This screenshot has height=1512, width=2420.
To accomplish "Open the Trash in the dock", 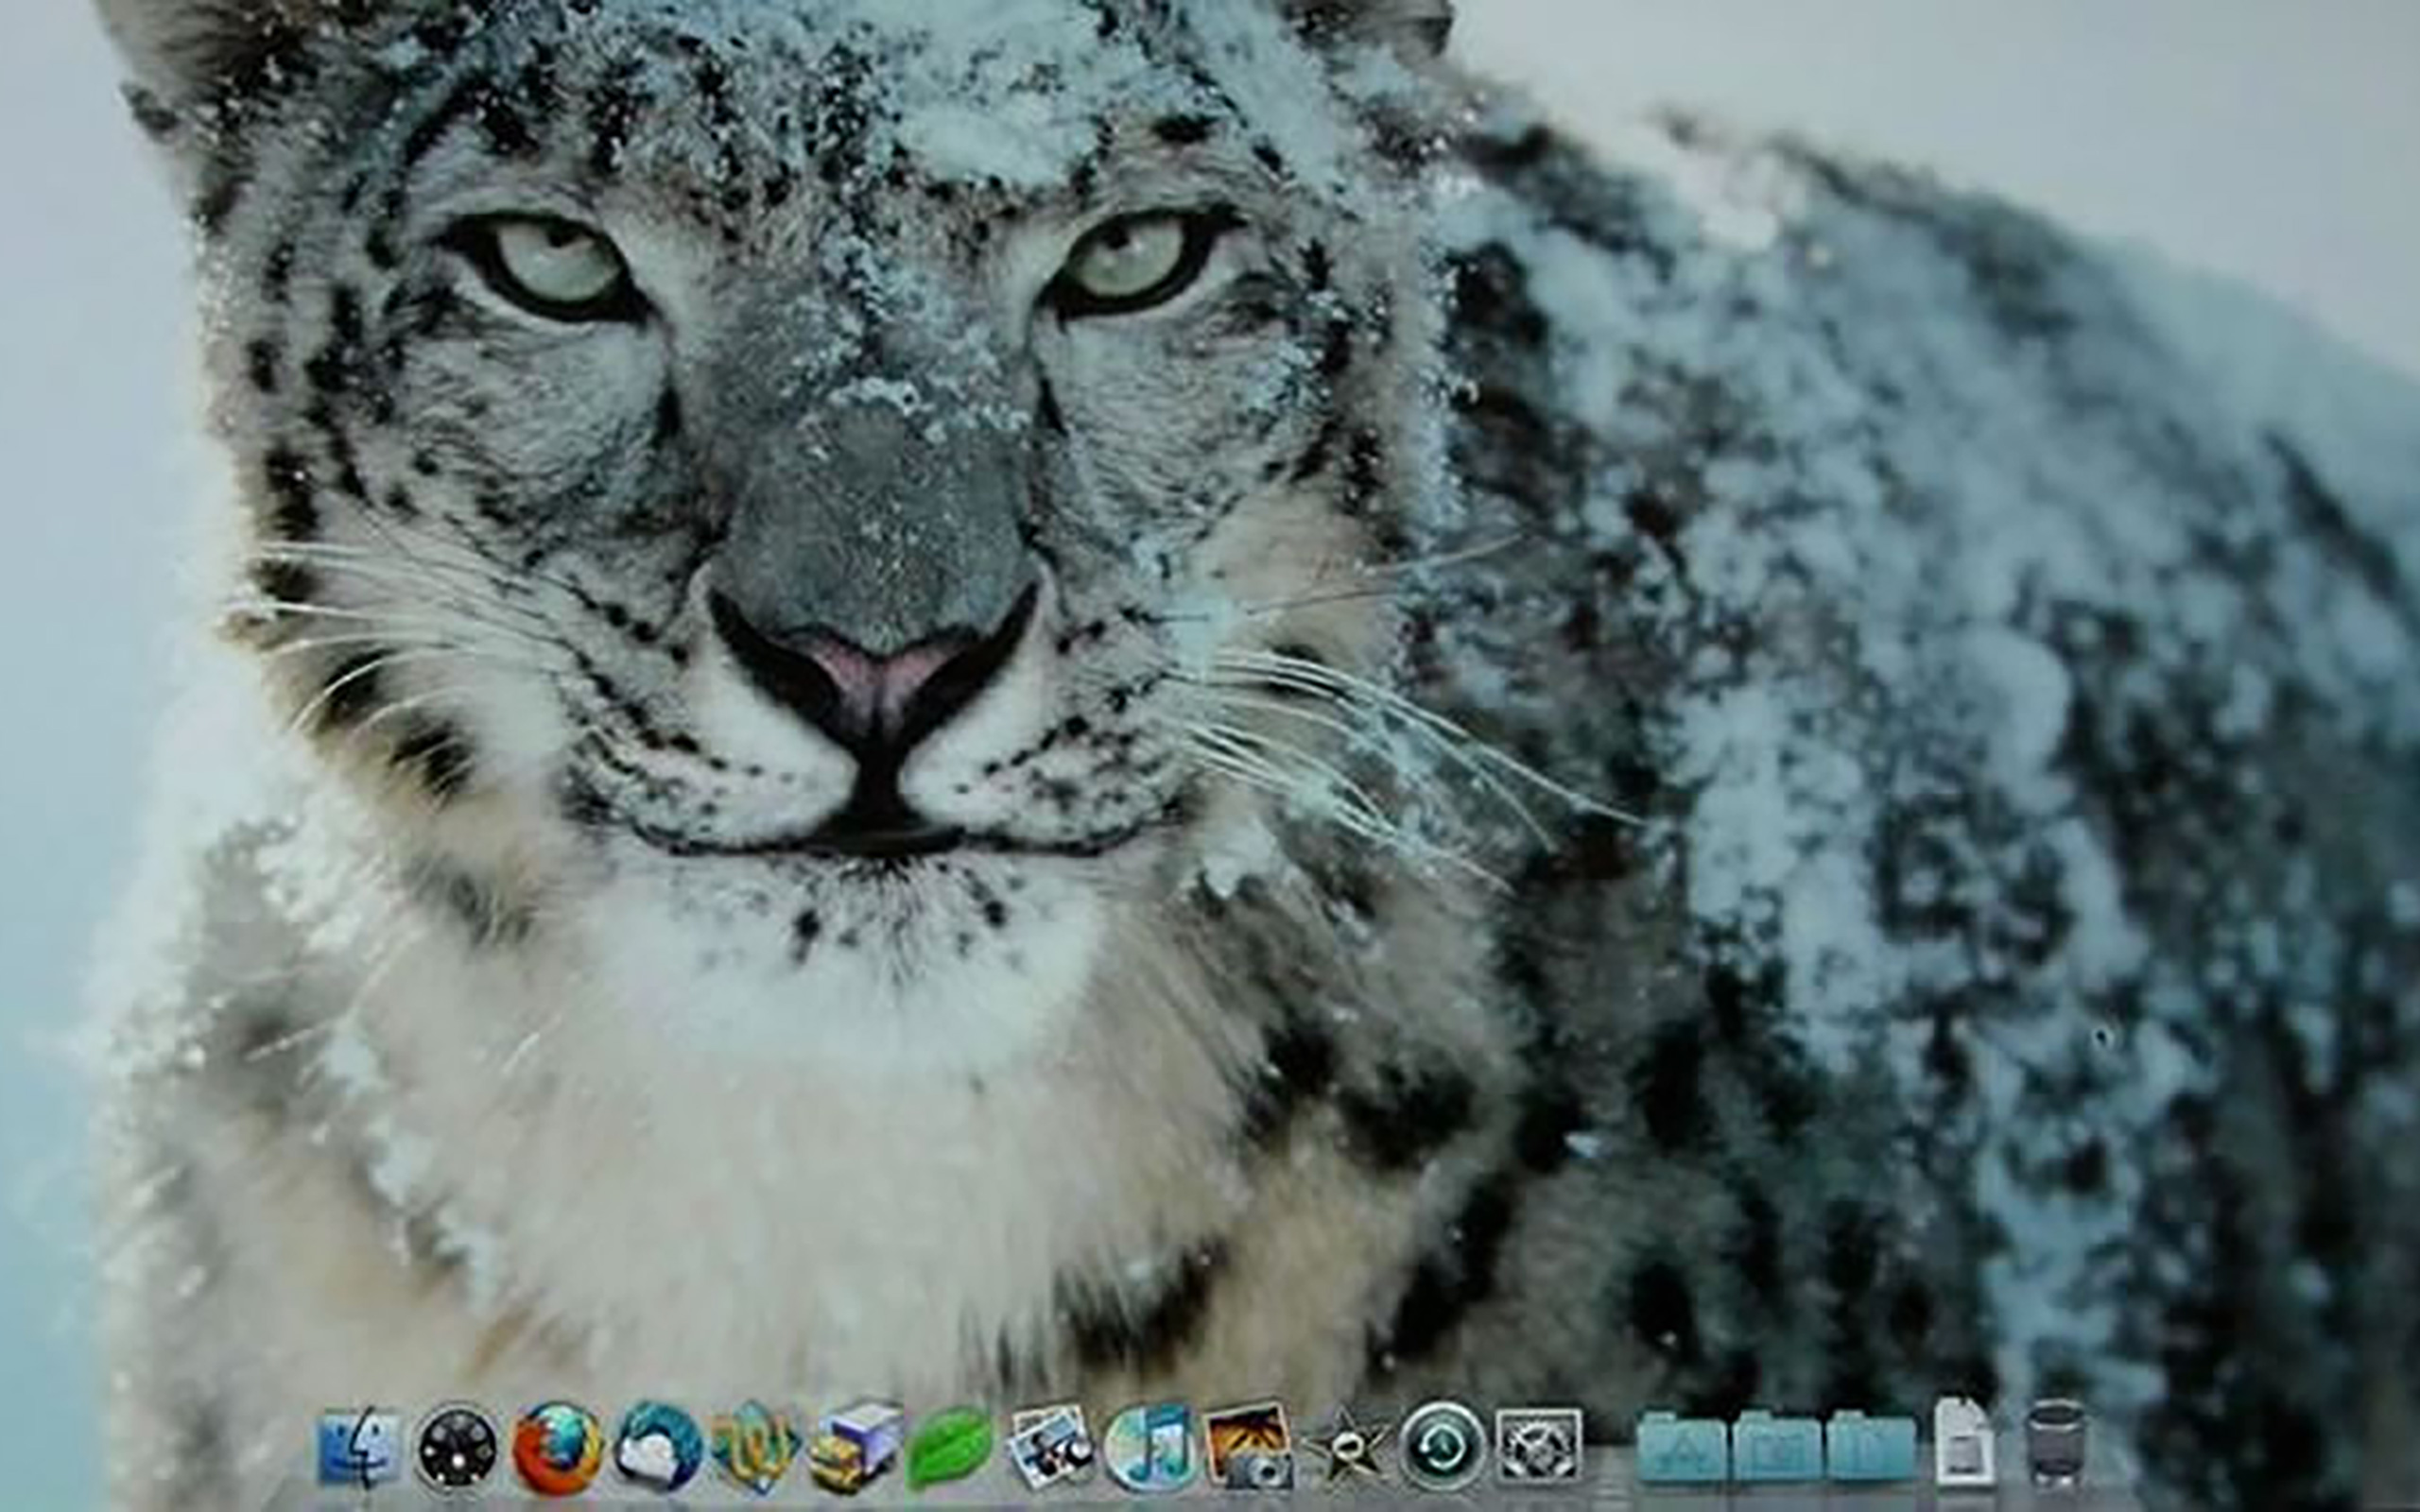I will (x=2055, y=1444).
